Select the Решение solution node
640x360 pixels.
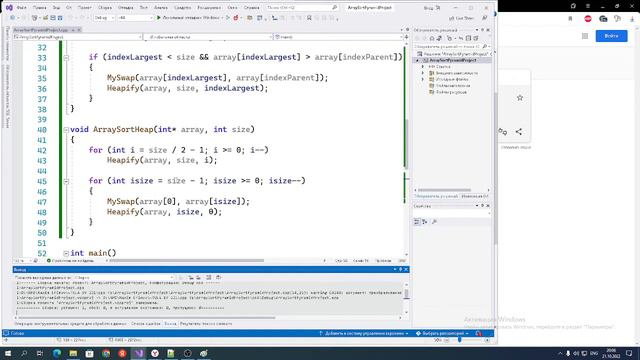click(453, 53)
